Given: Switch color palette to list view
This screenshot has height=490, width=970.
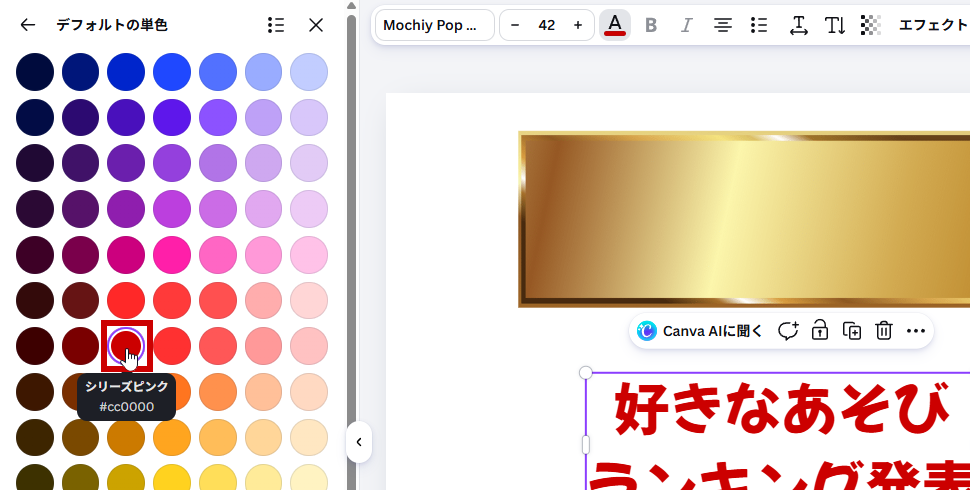Looking at the screenshot, I should pos(276,25).
